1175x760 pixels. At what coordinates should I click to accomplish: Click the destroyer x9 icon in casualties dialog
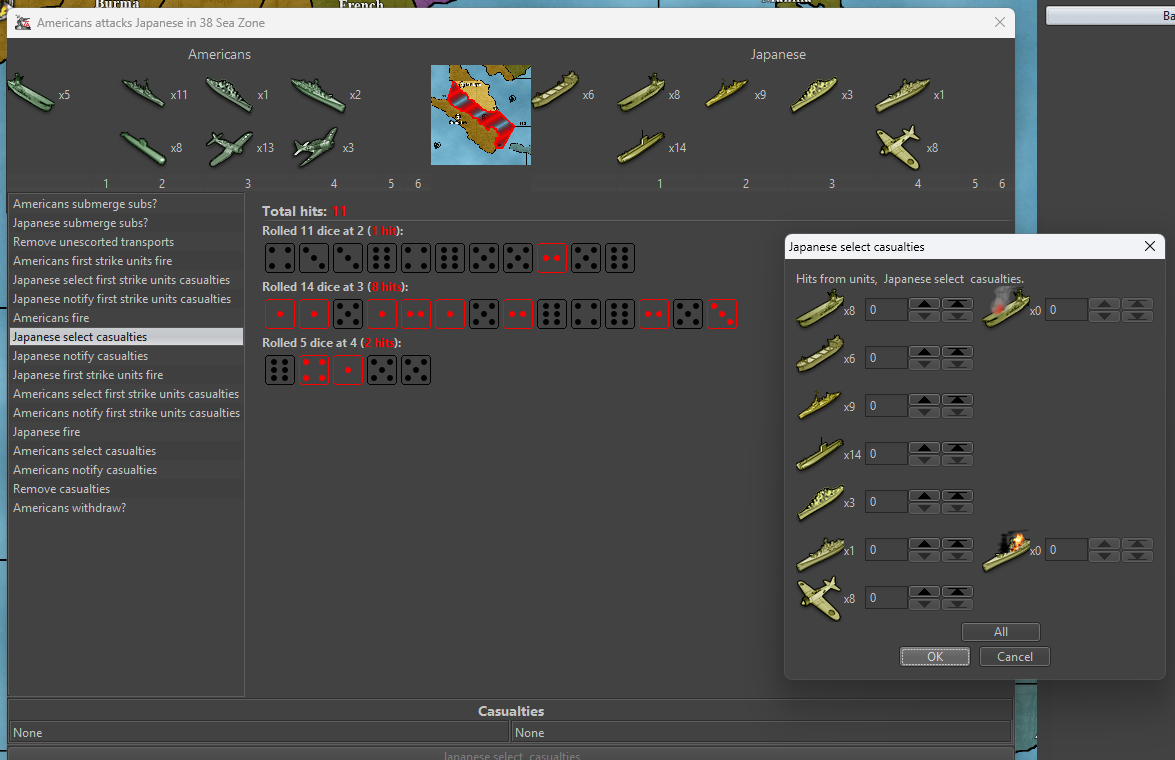click(819, 405)
